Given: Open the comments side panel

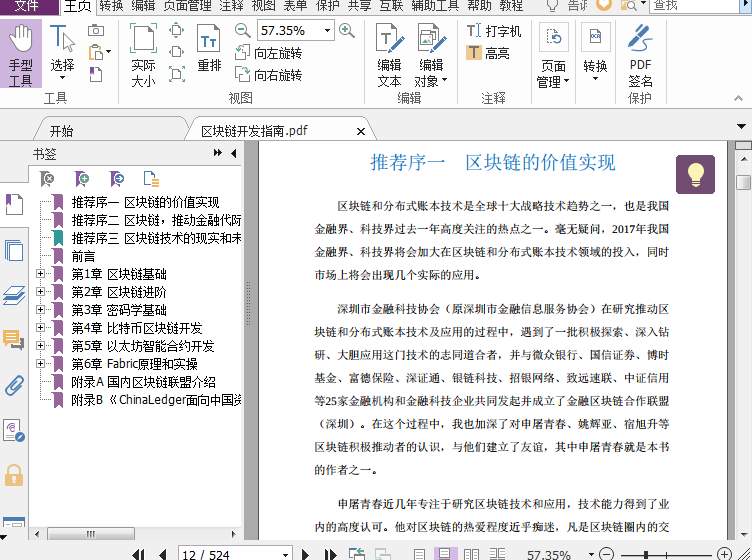Looking at the screenshot, I should [x=14, y=340].
